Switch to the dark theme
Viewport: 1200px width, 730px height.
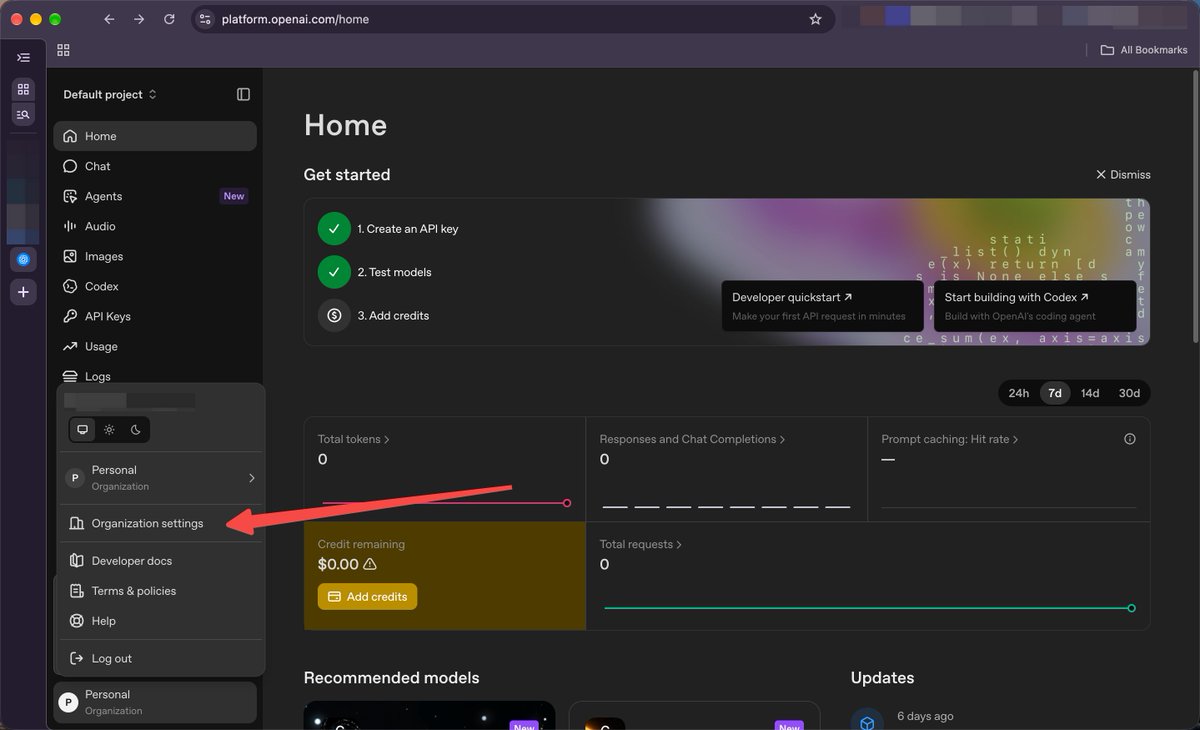coord(135,430)
